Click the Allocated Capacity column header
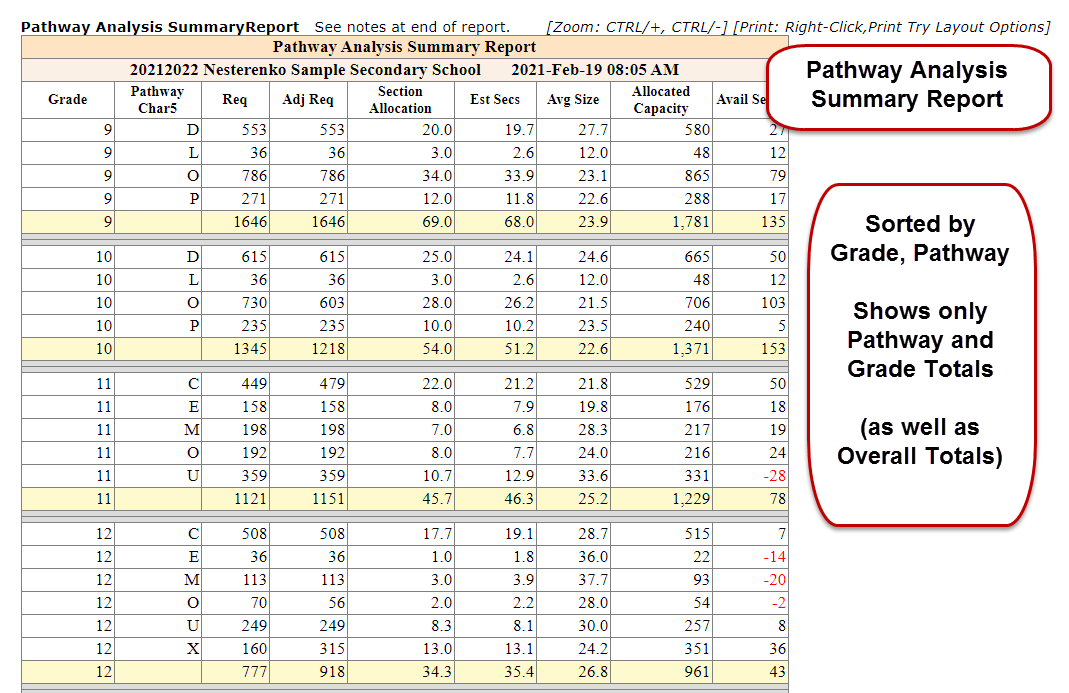 [x=660, y=100]
